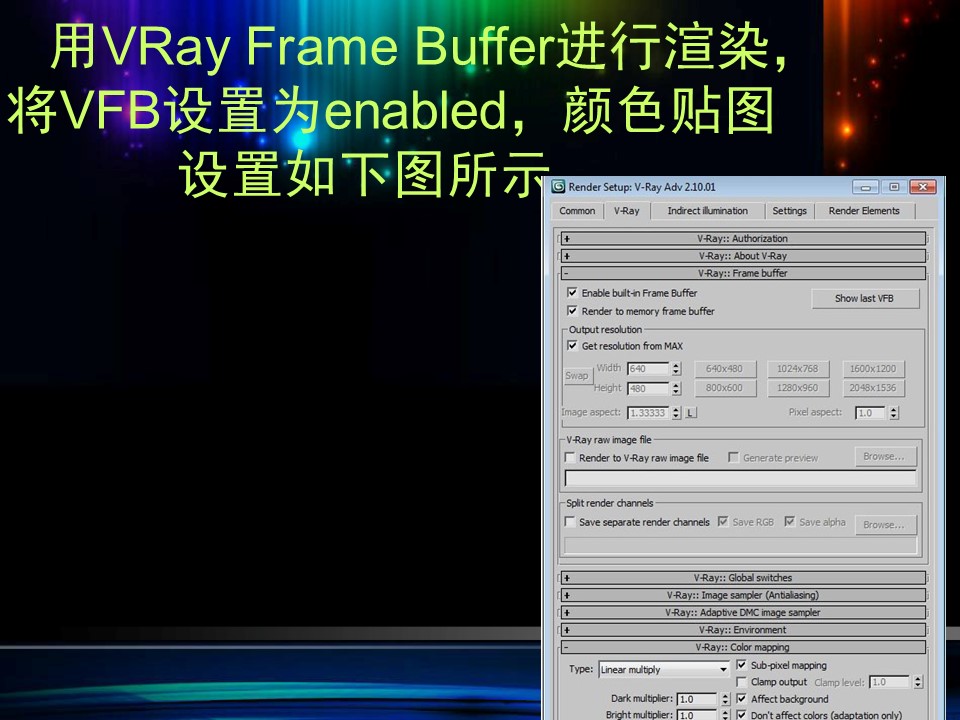
Task: Switch to Render Elements tab
Action: tap(864, 211)
